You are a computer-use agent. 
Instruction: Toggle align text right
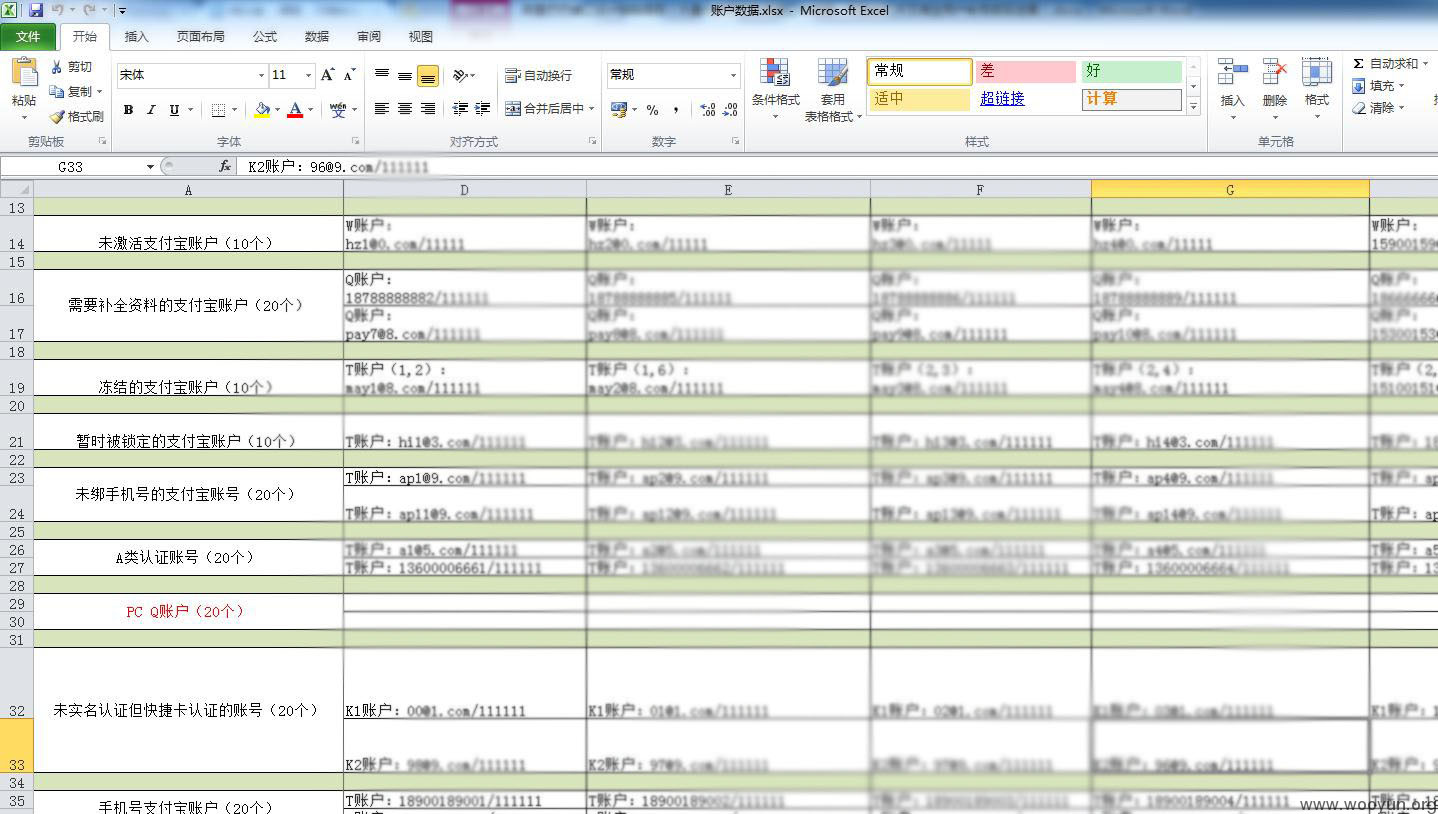[428, 109]
